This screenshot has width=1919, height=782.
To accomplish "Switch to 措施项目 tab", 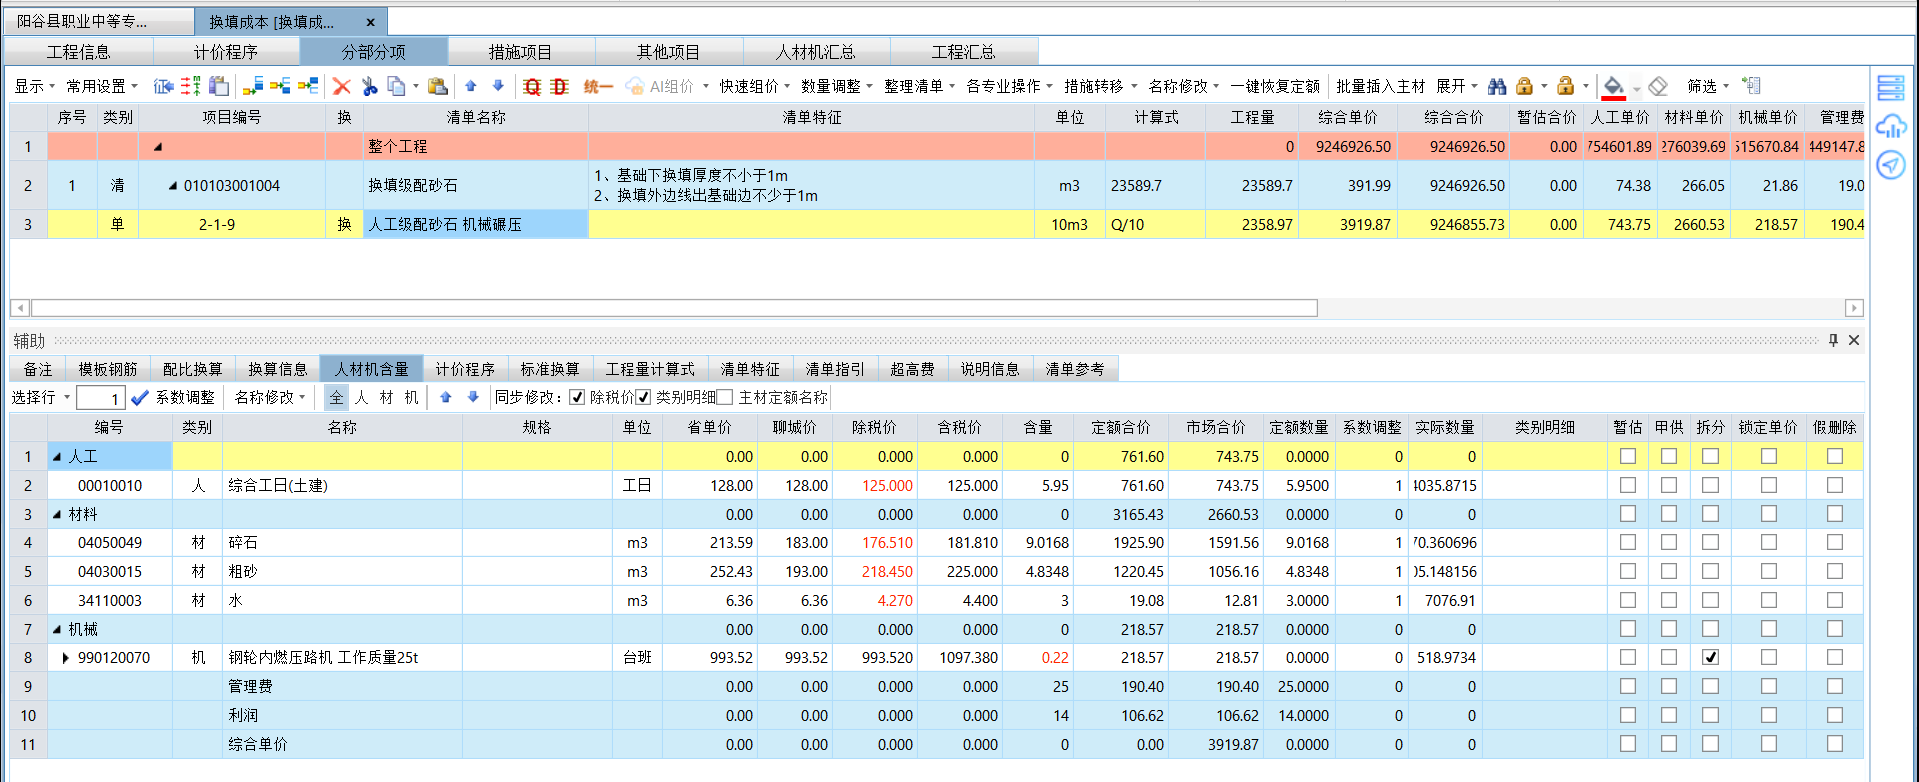I will [521, 52].
